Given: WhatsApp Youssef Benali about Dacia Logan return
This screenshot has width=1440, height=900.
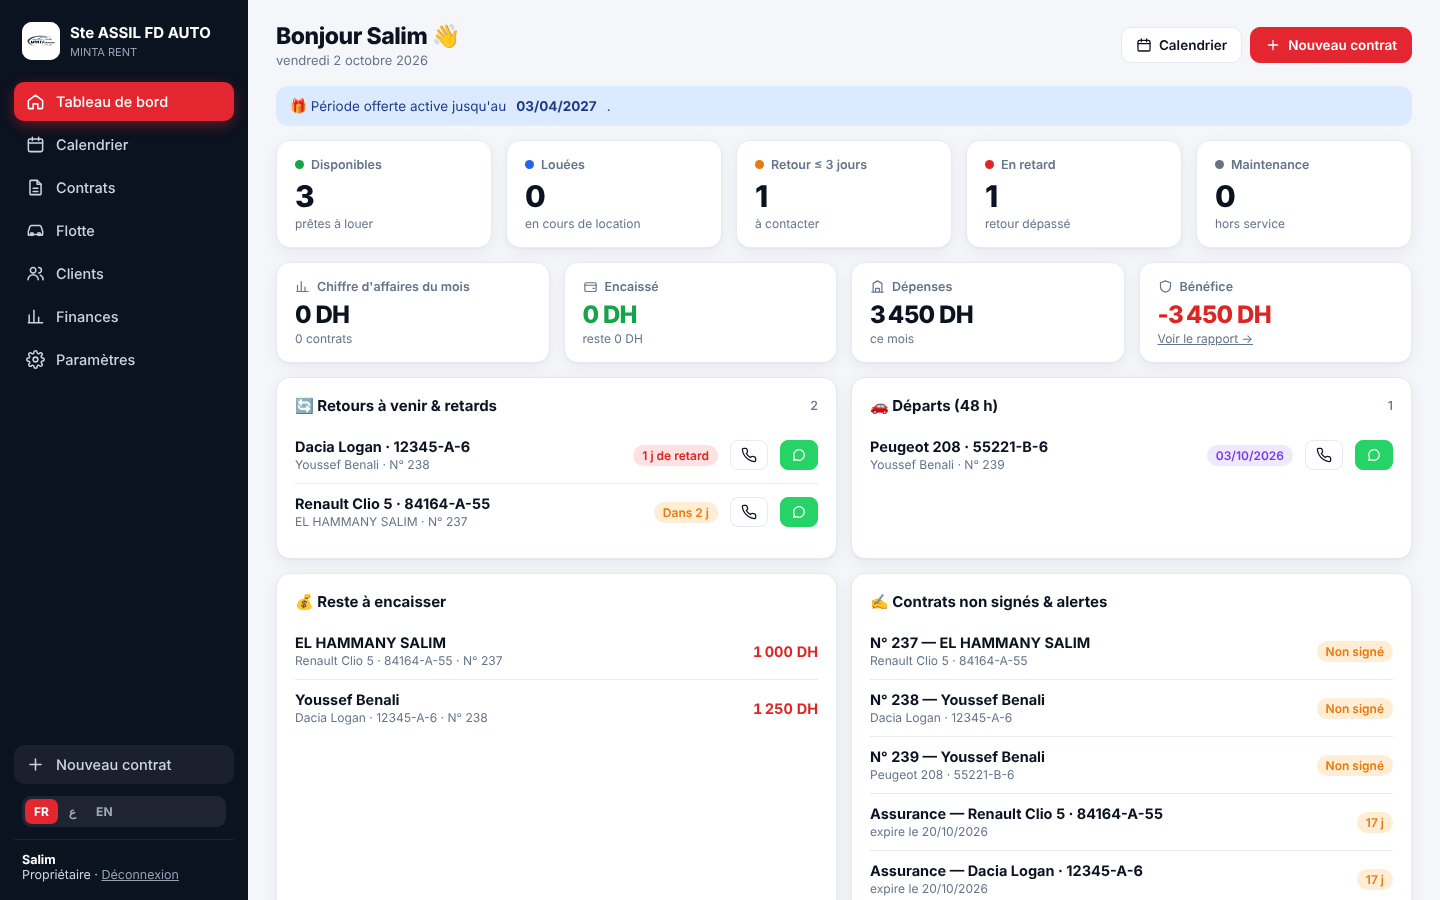Looking at the screenshot, I should pos(799,455).
